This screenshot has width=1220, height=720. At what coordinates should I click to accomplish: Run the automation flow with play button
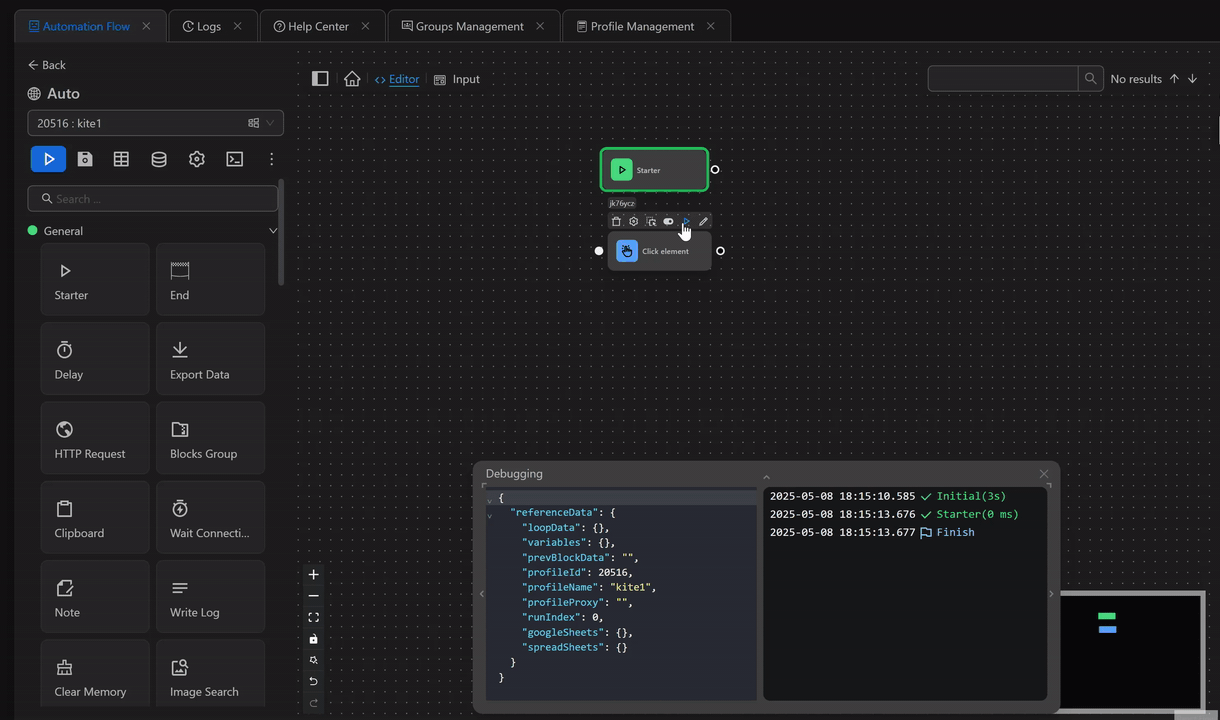(x=48, y=159)
